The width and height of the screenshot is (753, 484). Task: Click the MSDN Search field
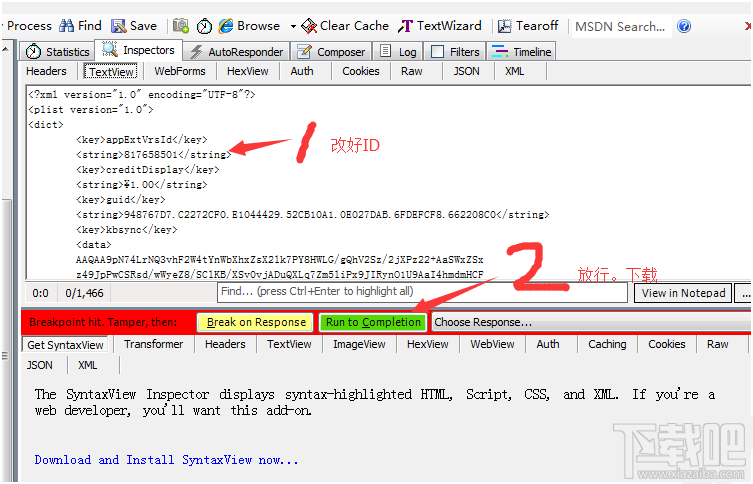(x=620, y=26)
